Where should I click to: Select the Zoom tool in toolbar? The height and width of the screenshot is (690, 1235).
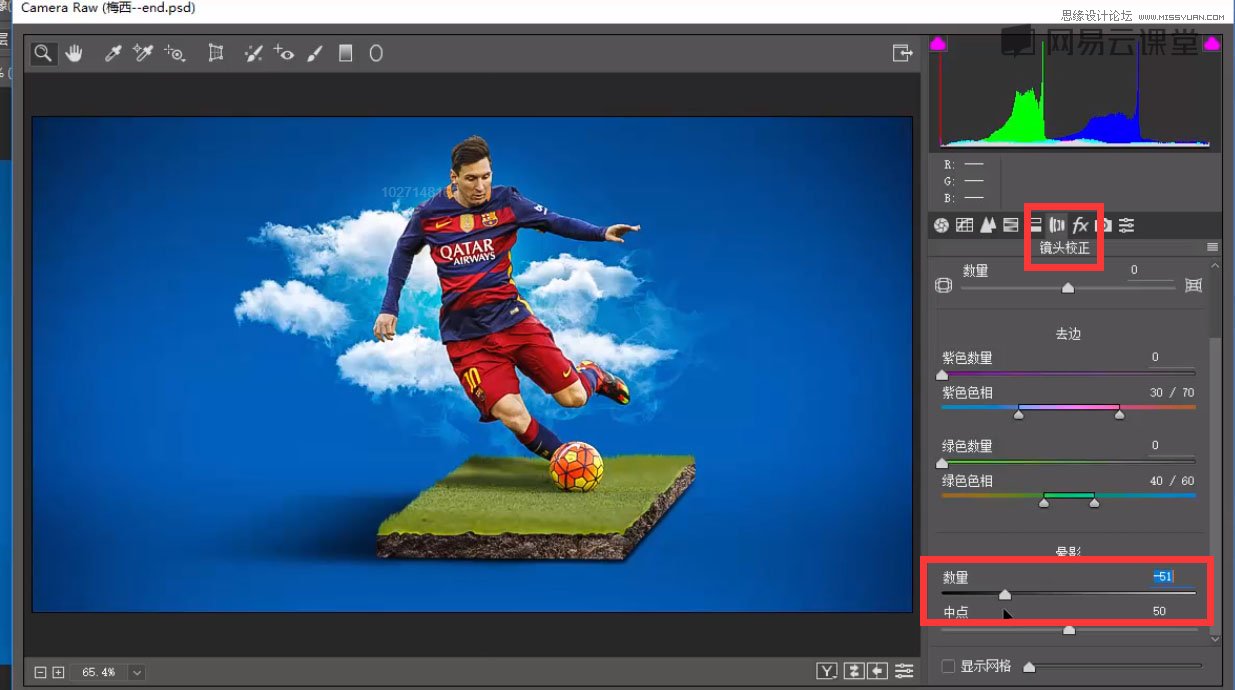[42, 54]
